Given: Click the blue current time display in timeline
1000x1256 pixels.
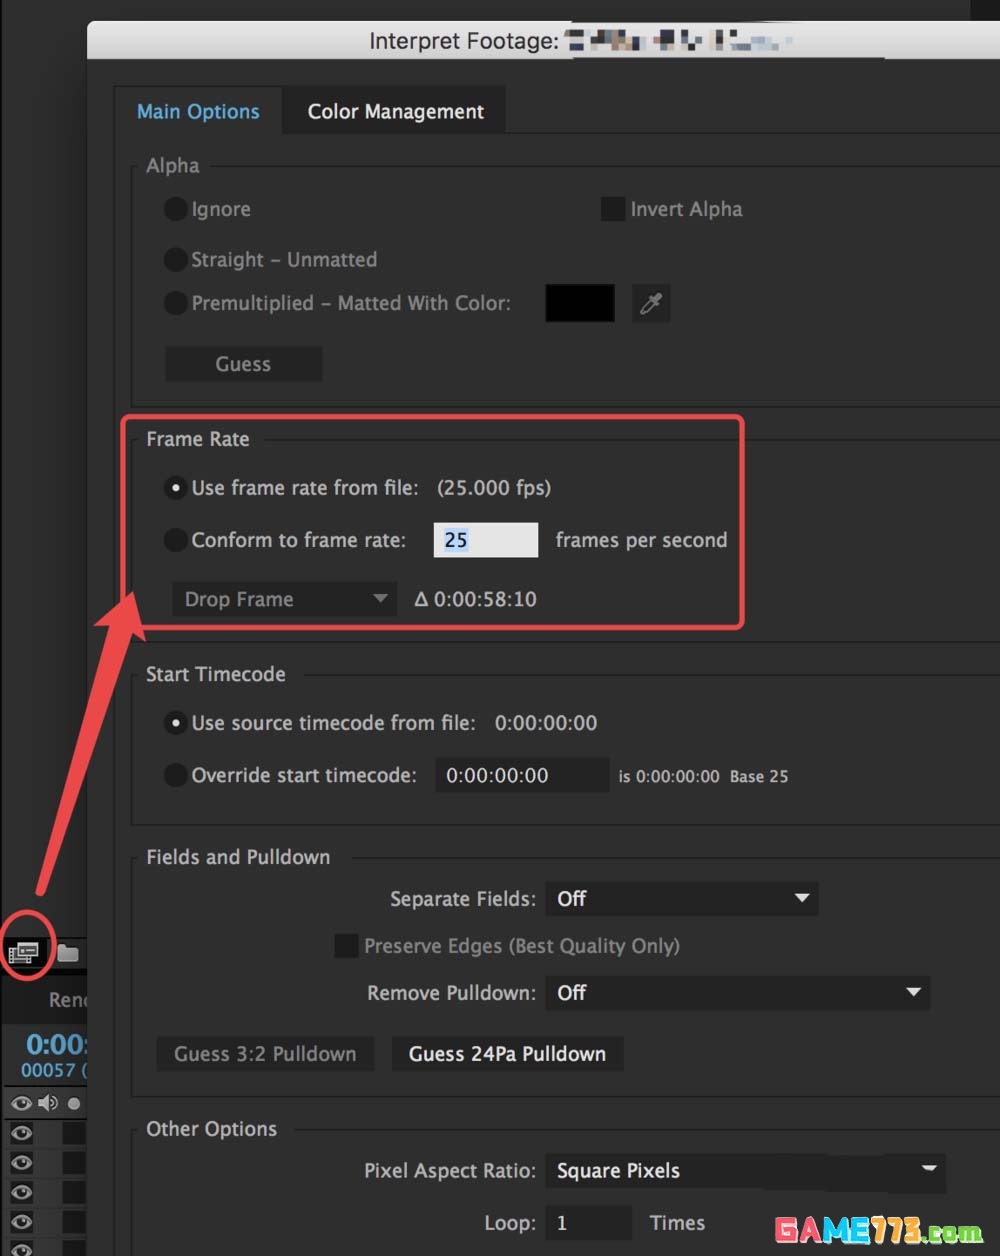Looking at the screenshot, I should (56, 1045).
